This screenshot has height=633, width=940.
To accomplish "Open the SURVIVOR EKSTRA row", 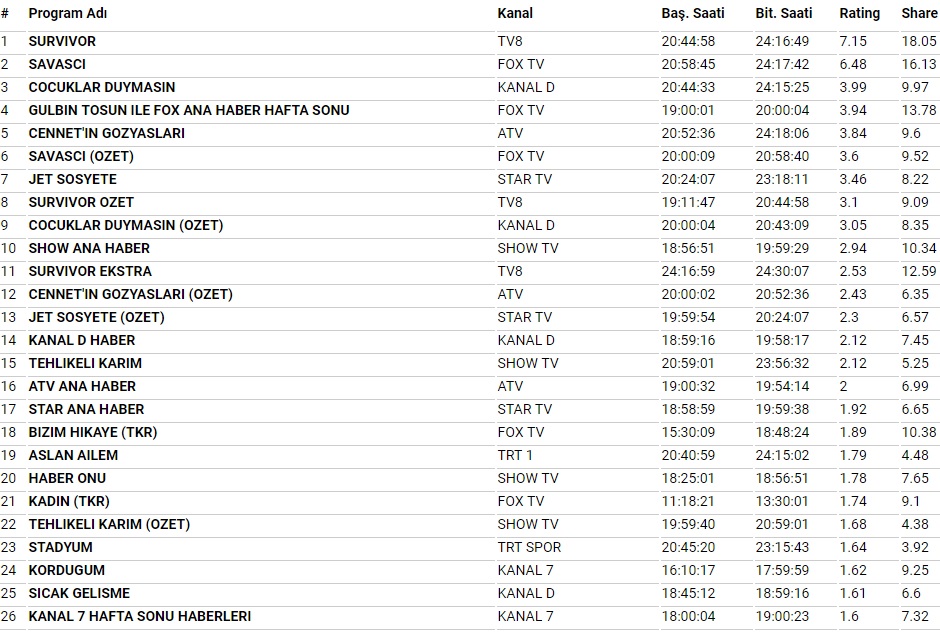I will tap(90, 271).
